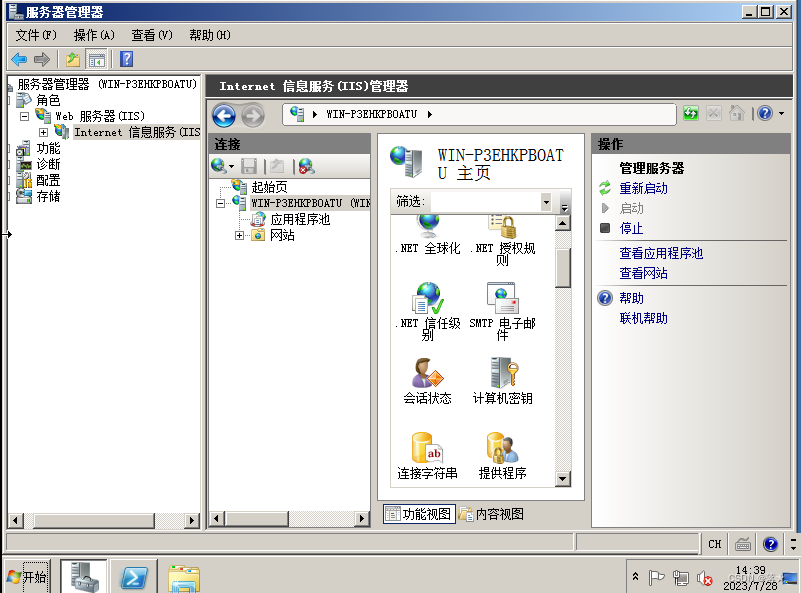
Task: Collapse the Web 服务器(IIS) node
Action: click(x=23, y=115)
